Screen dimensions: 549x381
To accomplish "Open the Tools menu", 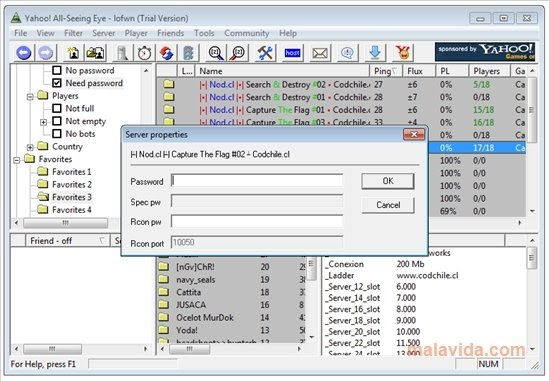I will (204, 33).
